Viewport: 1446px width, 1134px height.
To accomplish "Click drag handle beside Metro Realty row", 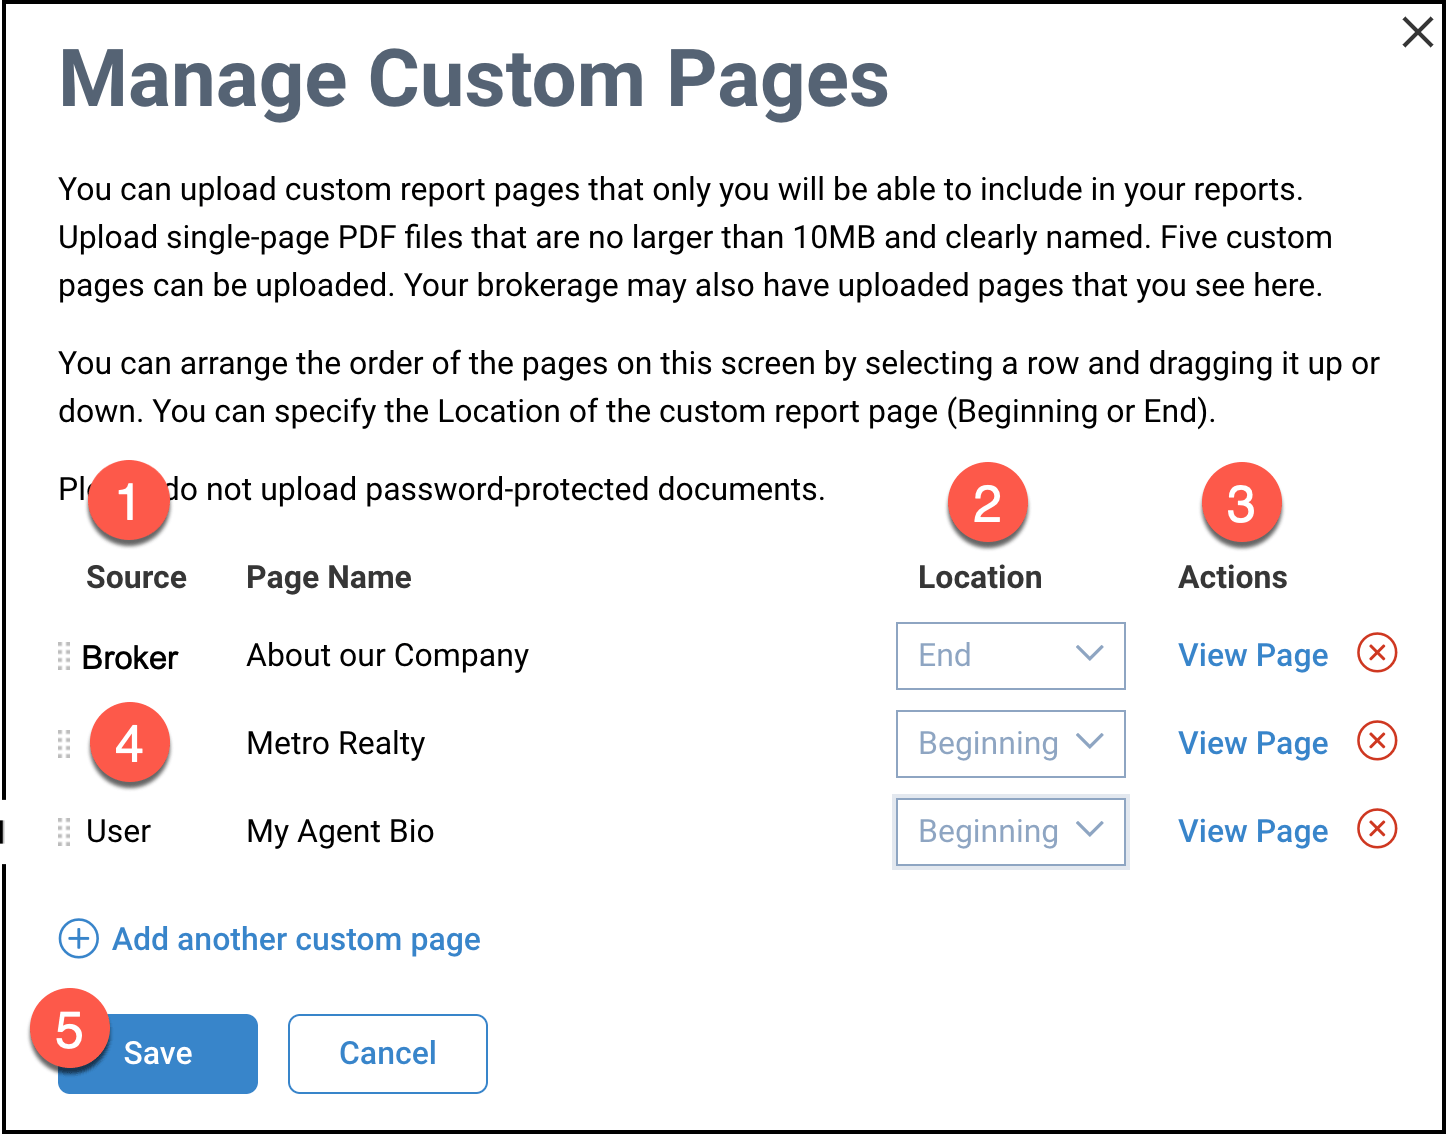I will coord(64,744).
